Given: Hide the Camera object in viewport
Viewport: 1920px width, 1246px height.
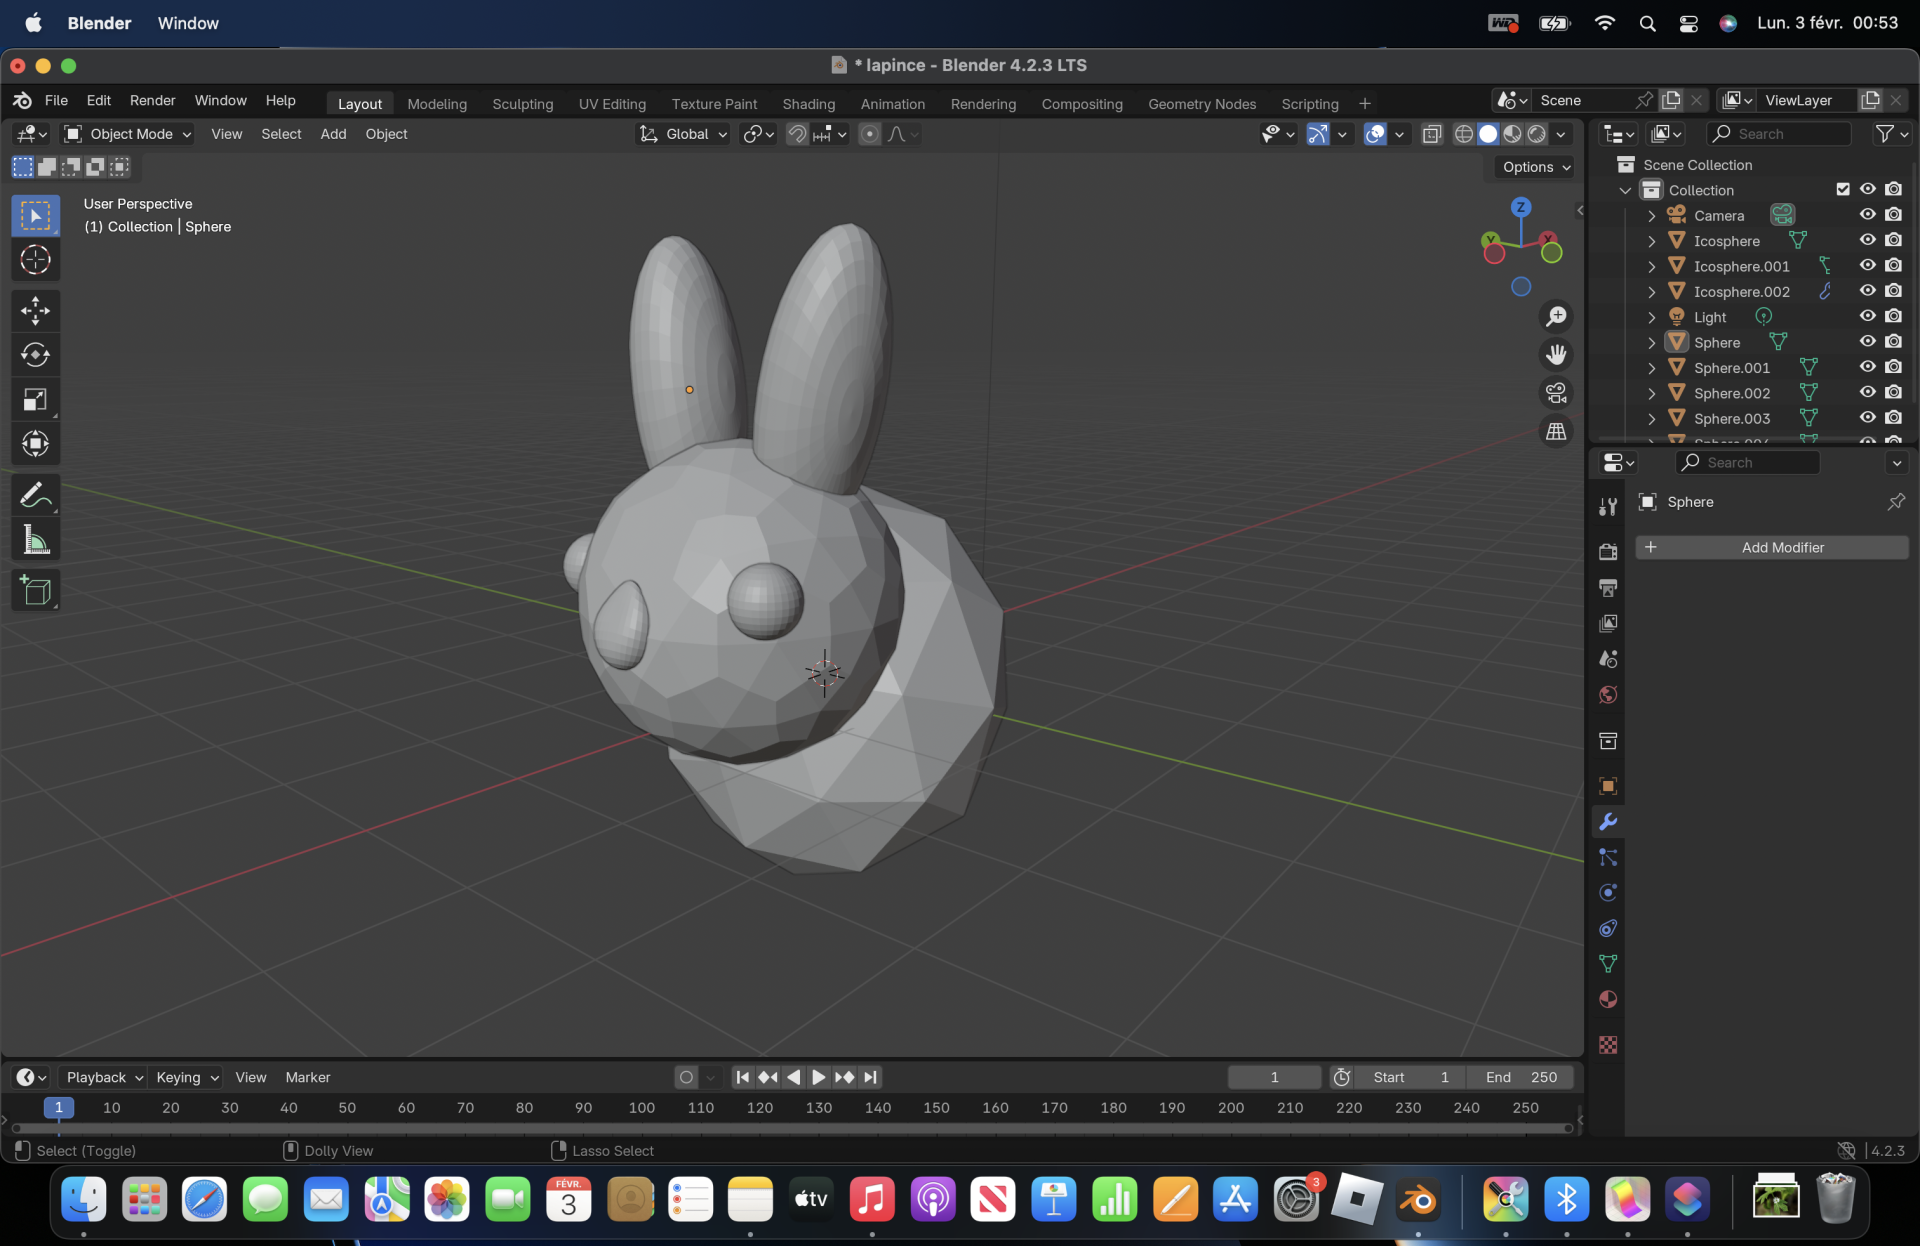Looking at the screenshot, I should [1867, 215].
